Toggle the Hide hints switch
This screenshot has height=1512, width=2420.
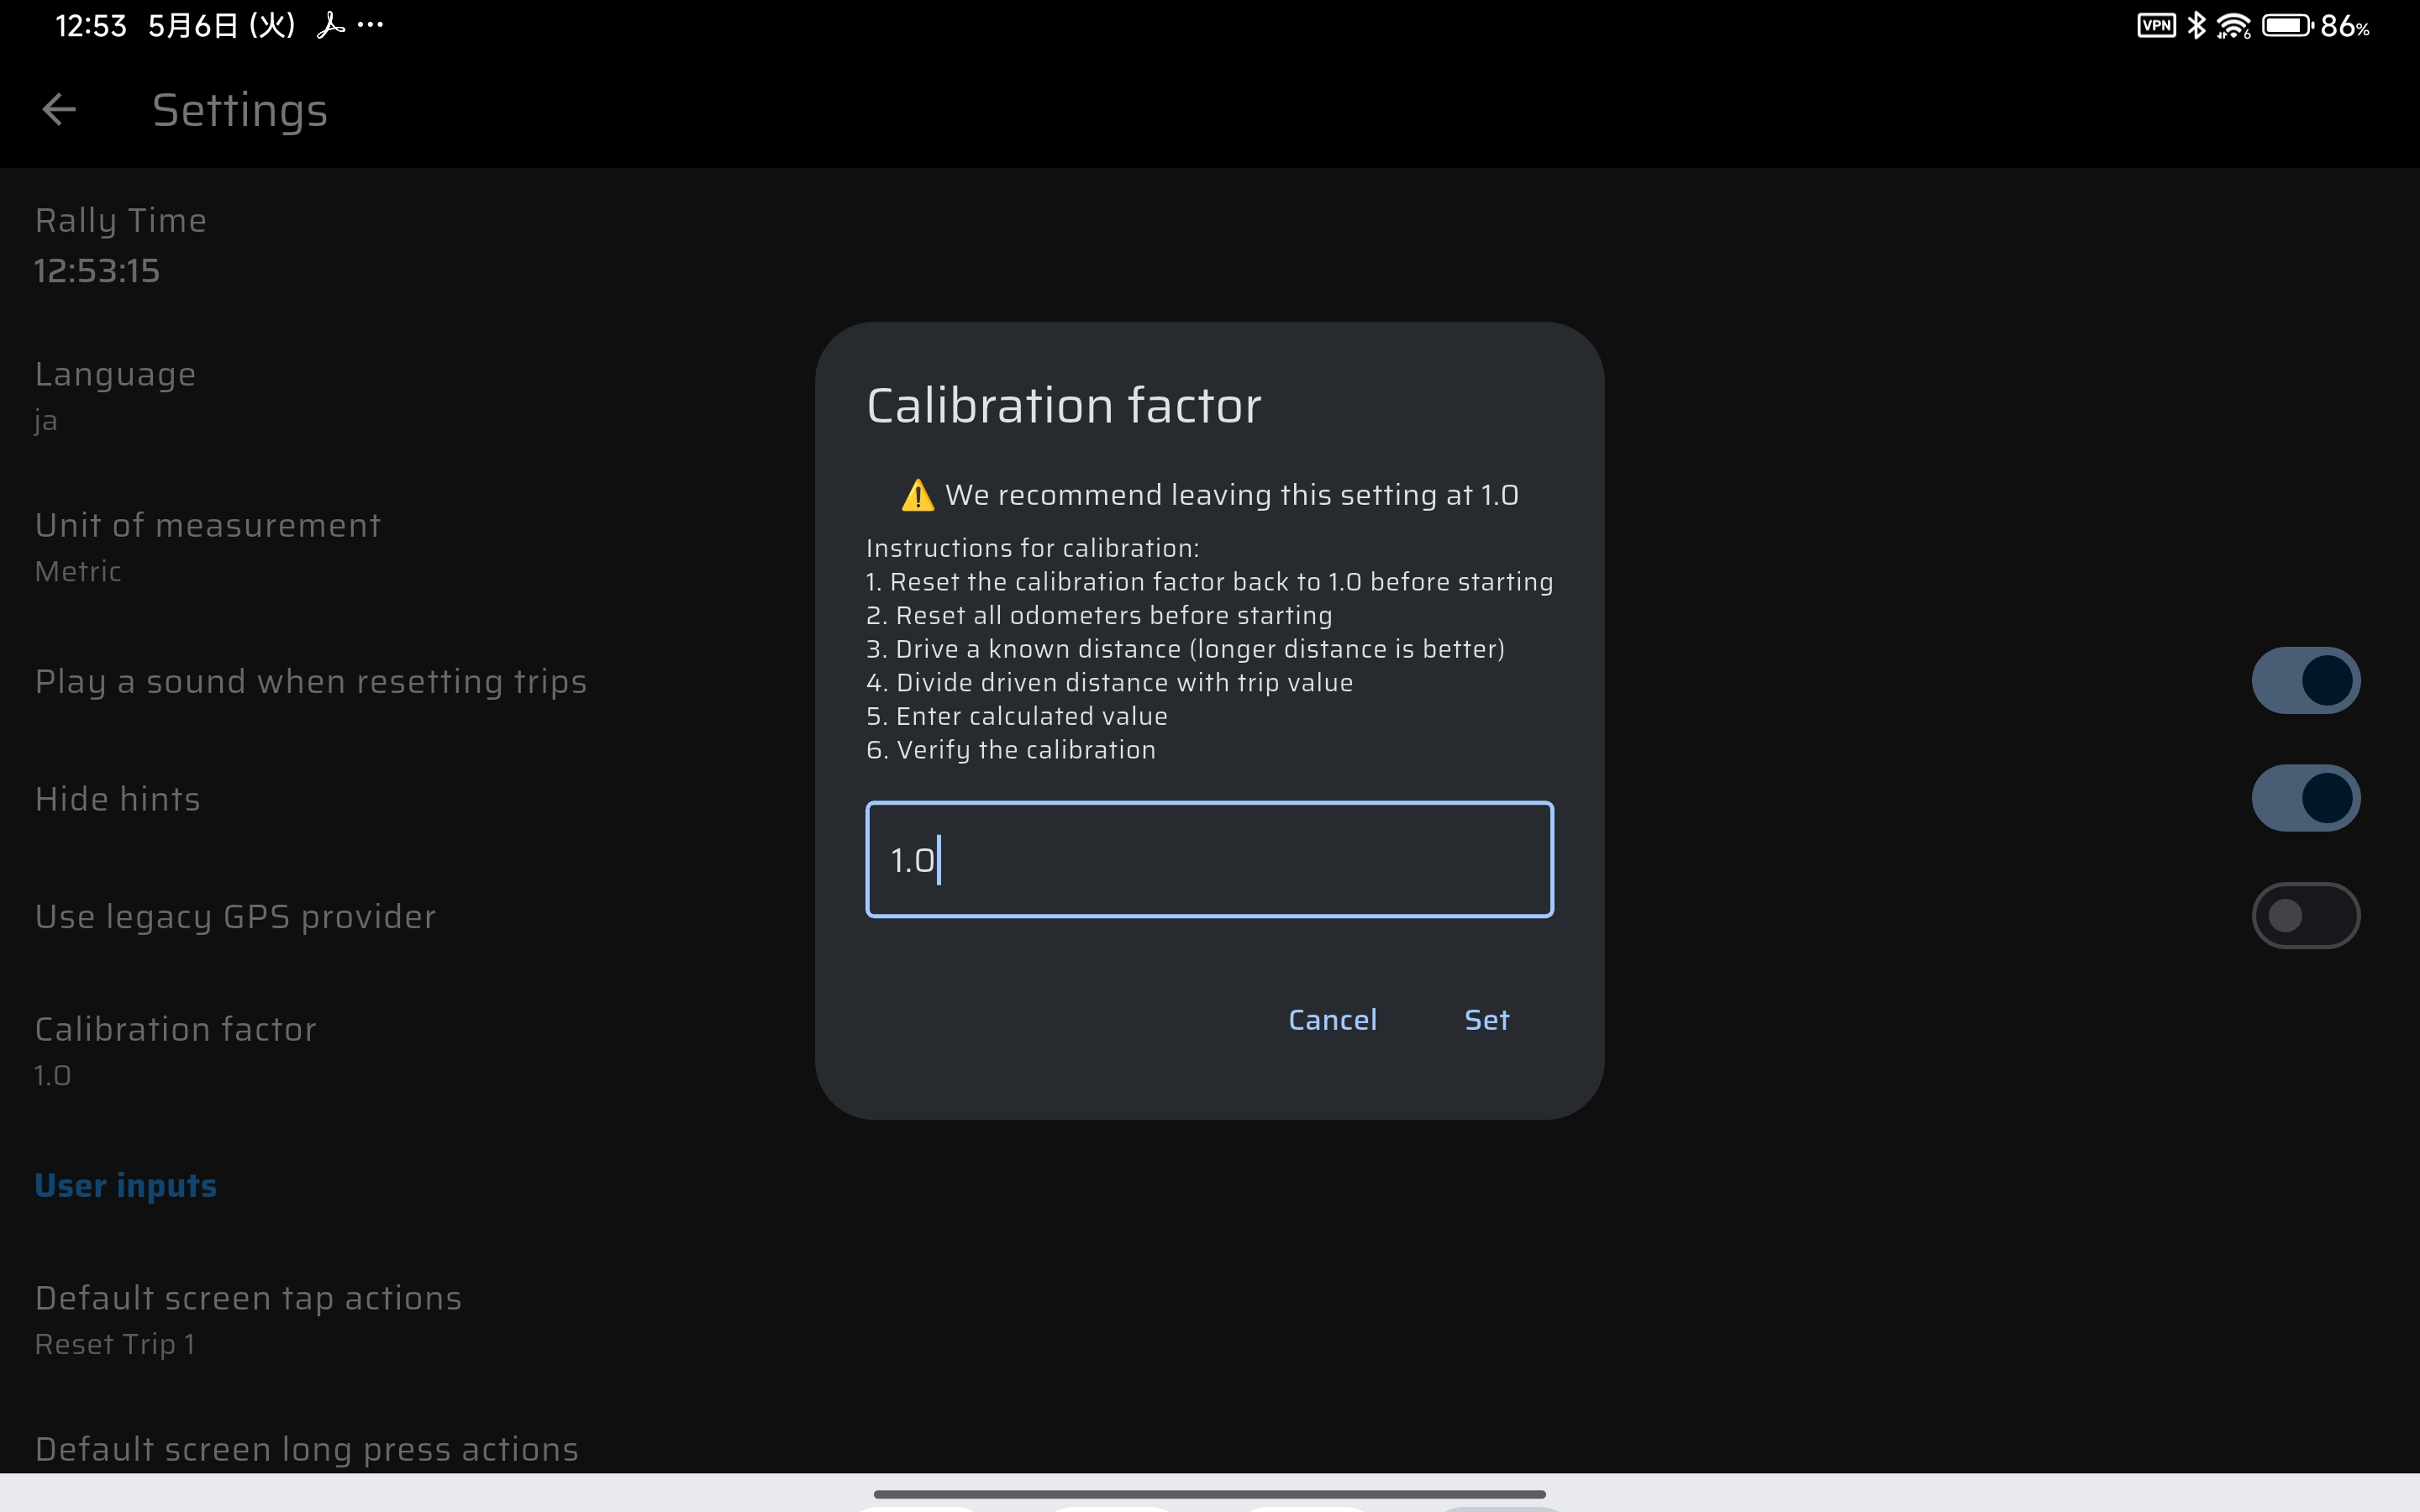[x=2305, y=798]
